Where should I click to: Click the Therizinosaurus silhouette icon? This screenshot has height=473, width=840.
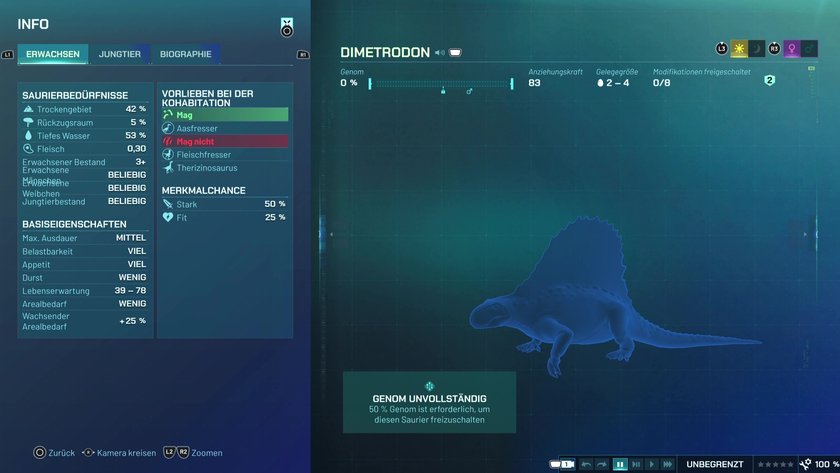(168, 168)
